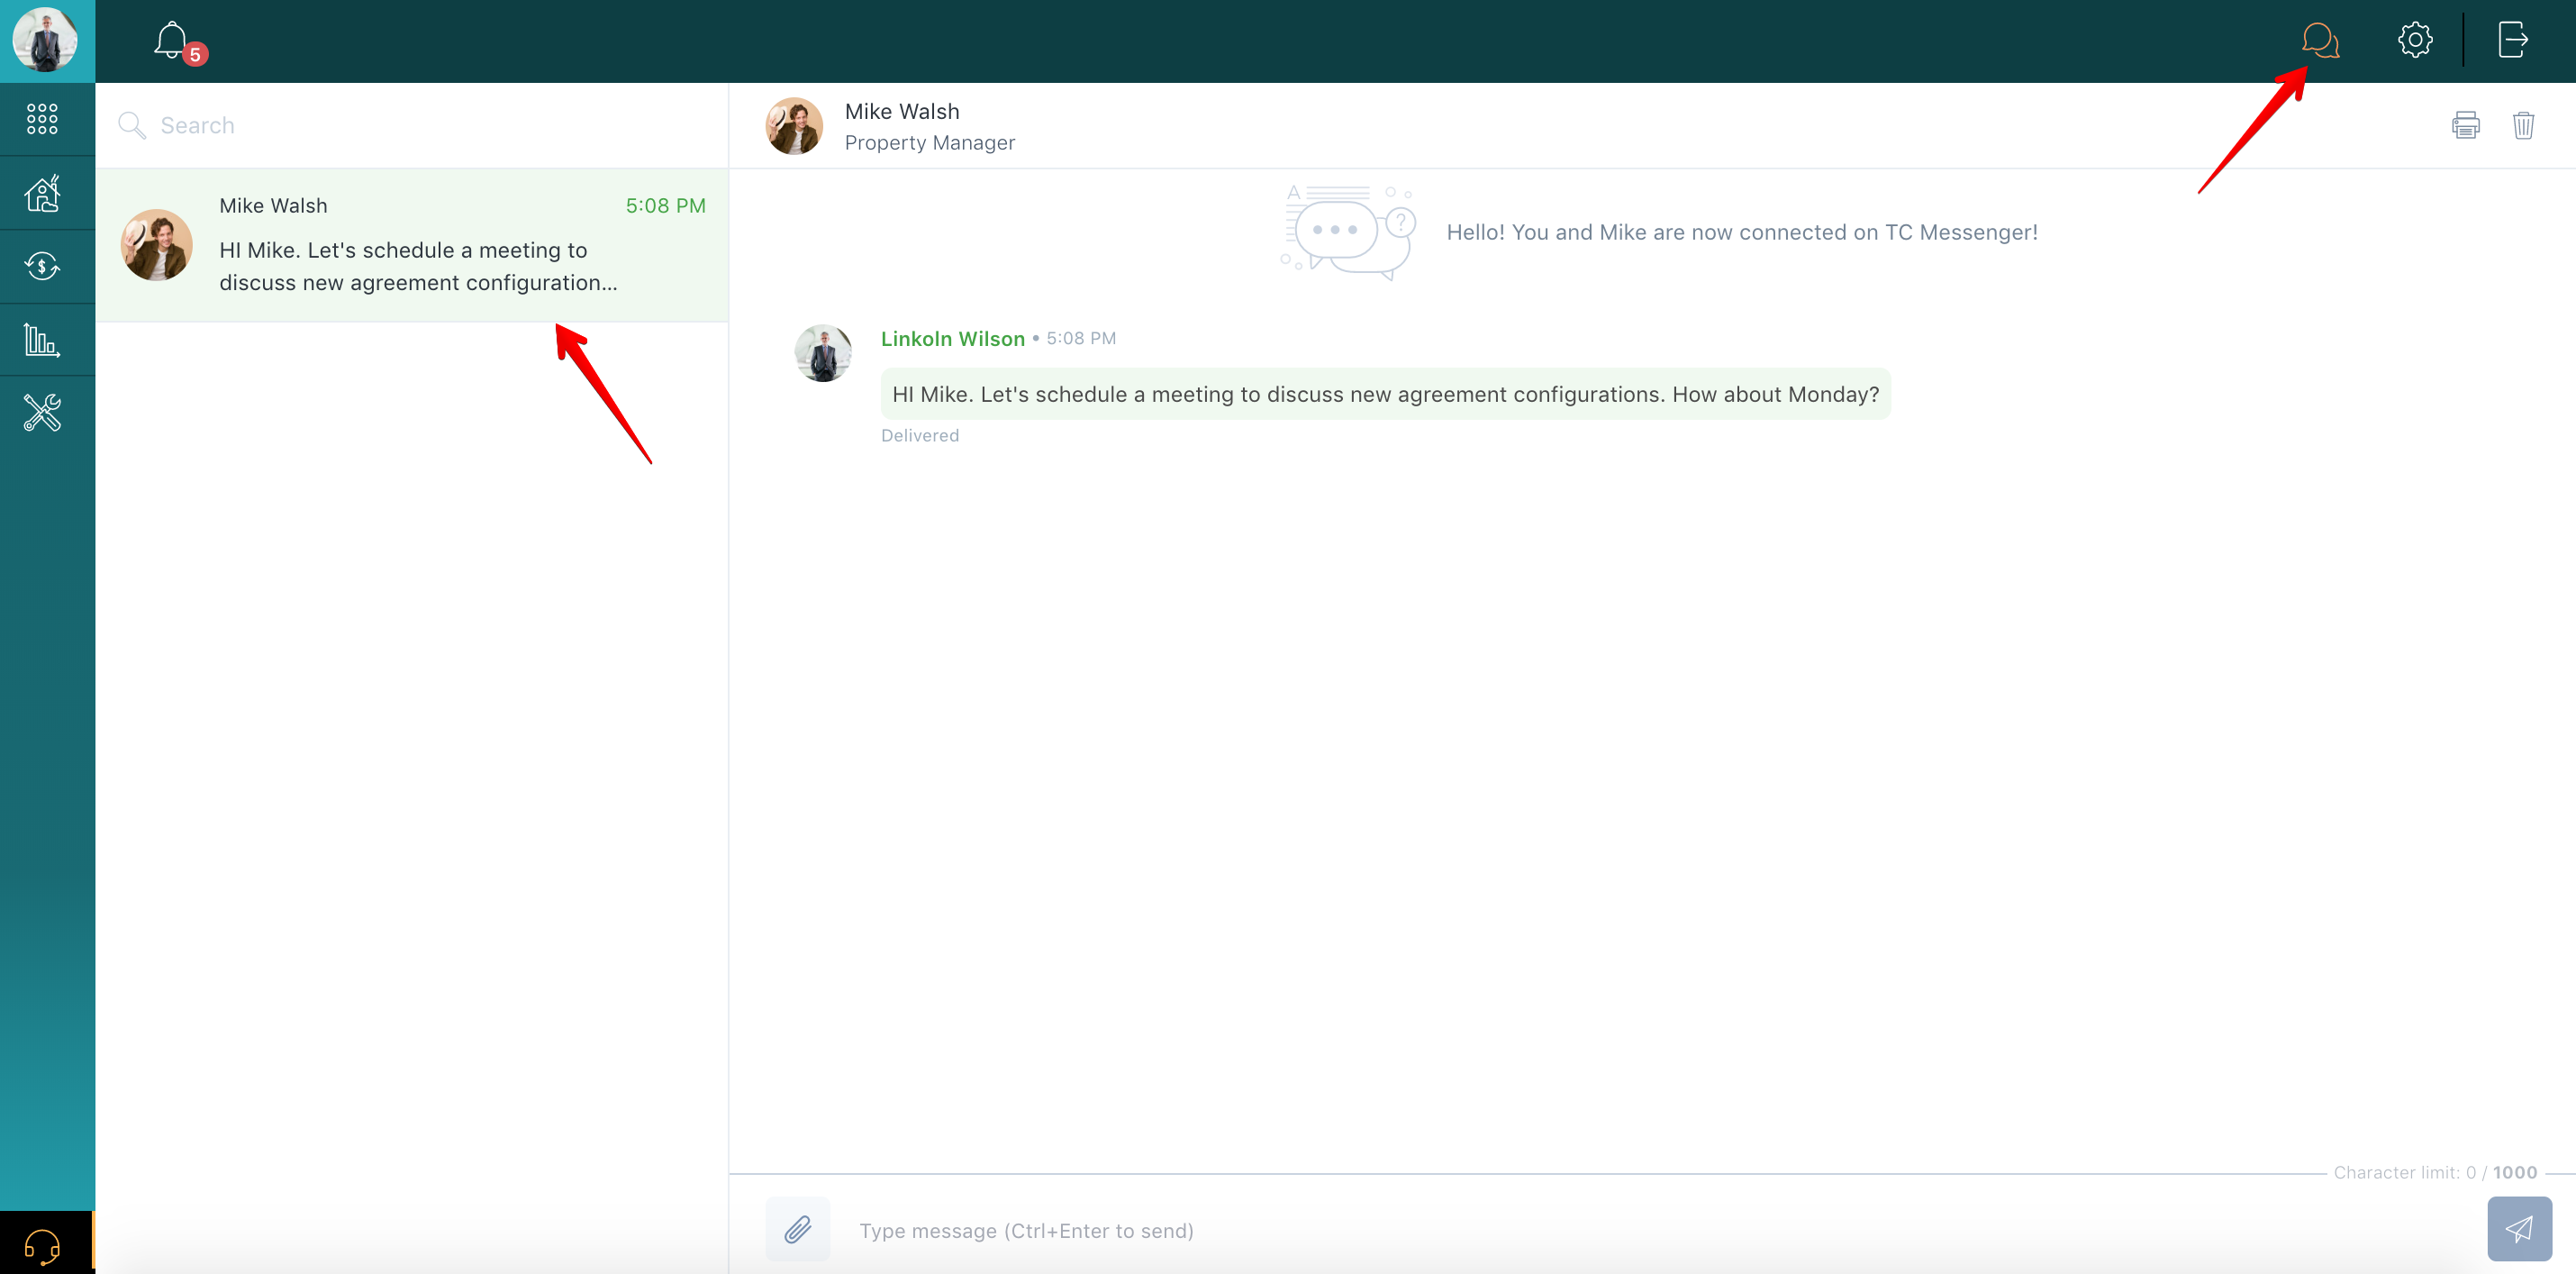Open the dashboard grid menu icon
2576x1274 pixels.
[42, 119]
